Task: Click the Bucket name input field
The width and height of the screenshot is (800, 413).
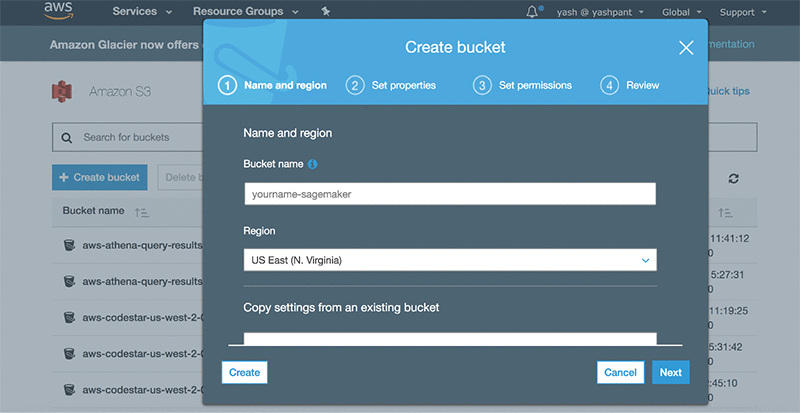Action: pyautogui.click(x=450, y=194)
